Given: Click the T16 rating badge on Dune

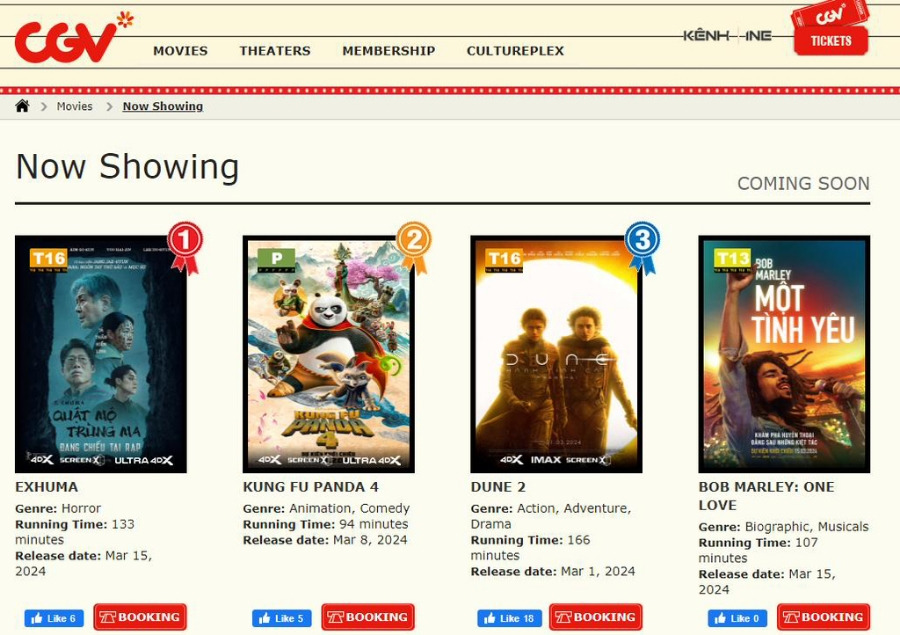Looking at the screenshot, I should pyautogui.click(x=504, y=260).
